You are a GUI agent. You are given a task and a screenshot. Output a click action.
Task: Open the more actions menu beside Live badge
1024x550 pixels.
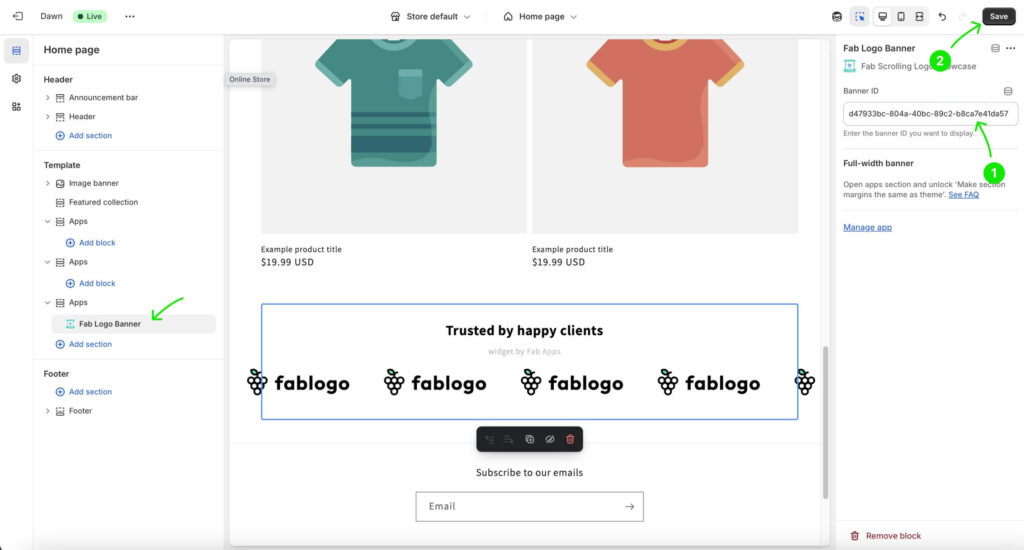(130, 16)
